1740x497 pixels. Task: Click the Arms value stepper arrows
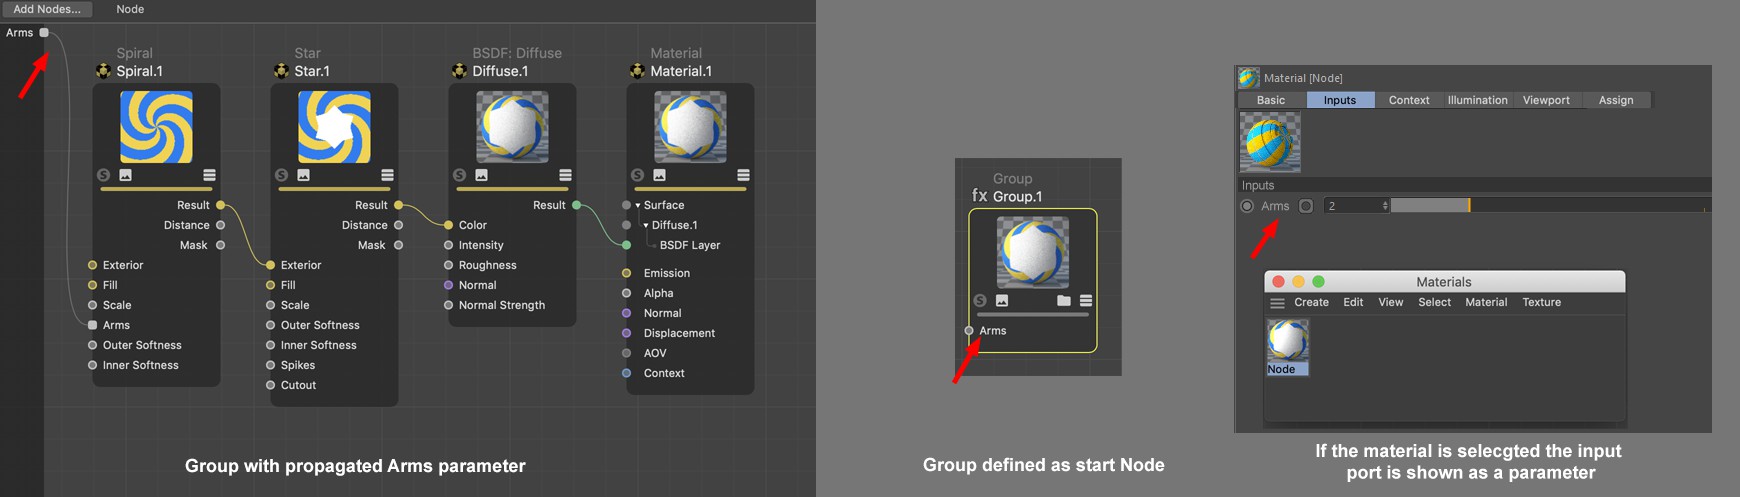point(1385,206)
